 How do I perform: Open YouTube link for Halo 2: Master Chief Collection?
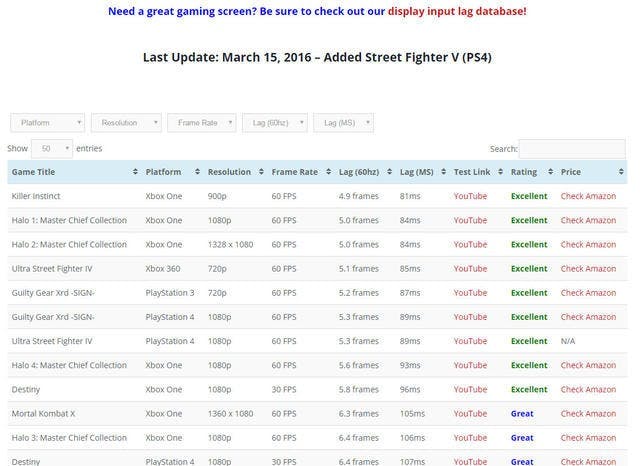click(x=470, y=244)
